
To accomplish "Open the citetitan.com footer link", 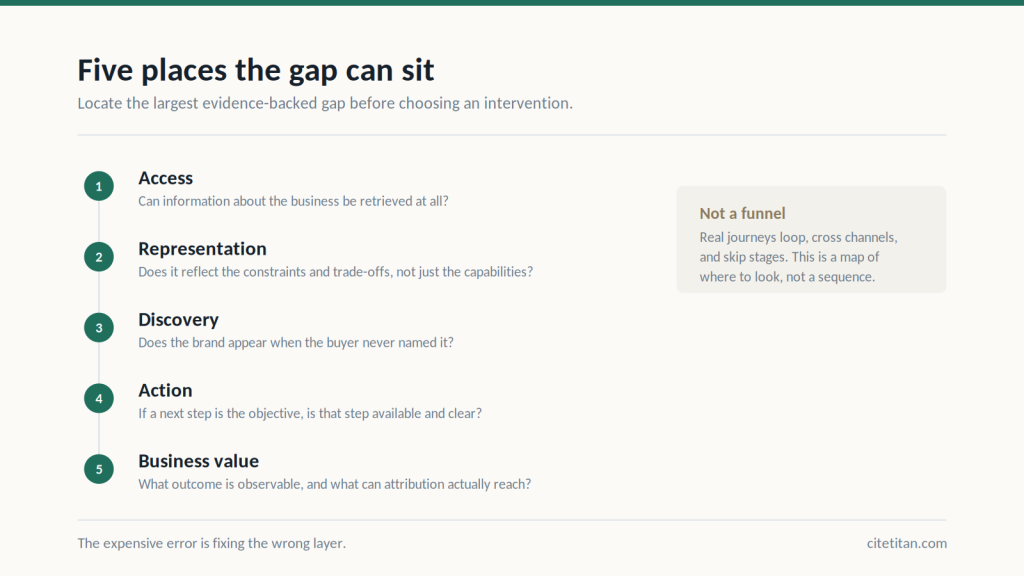I will point(906,543).
